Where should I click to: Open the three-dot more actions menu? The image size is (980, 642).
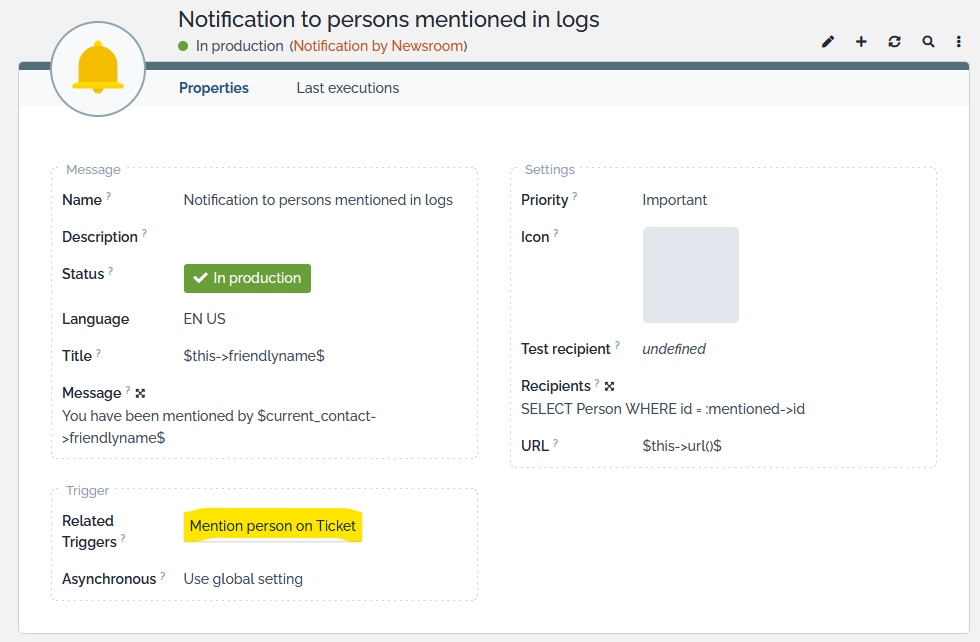(x=959, y=42)
